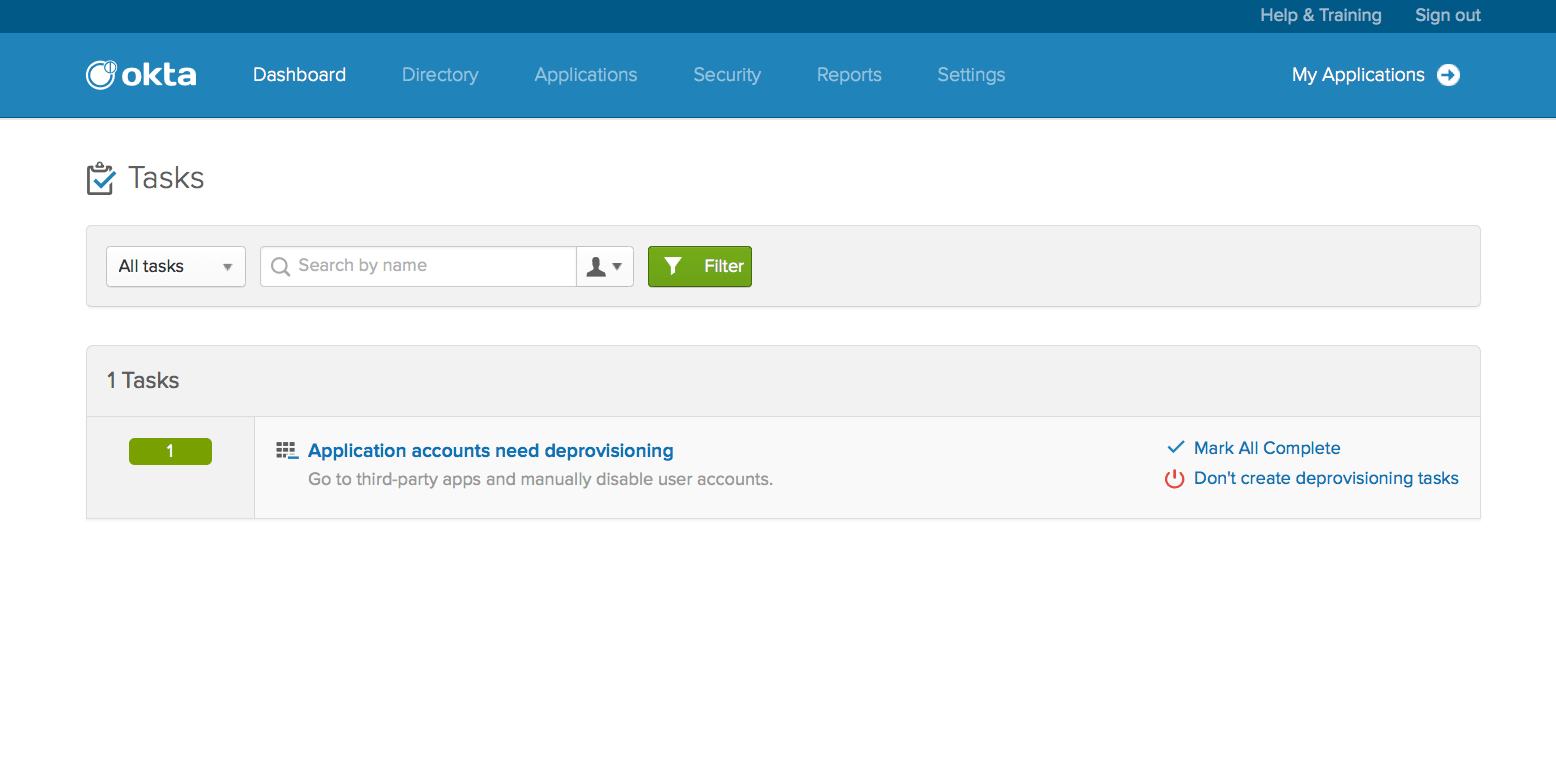Navigate to the Security menu
The image size is (1556, 763).
[727, 75]
